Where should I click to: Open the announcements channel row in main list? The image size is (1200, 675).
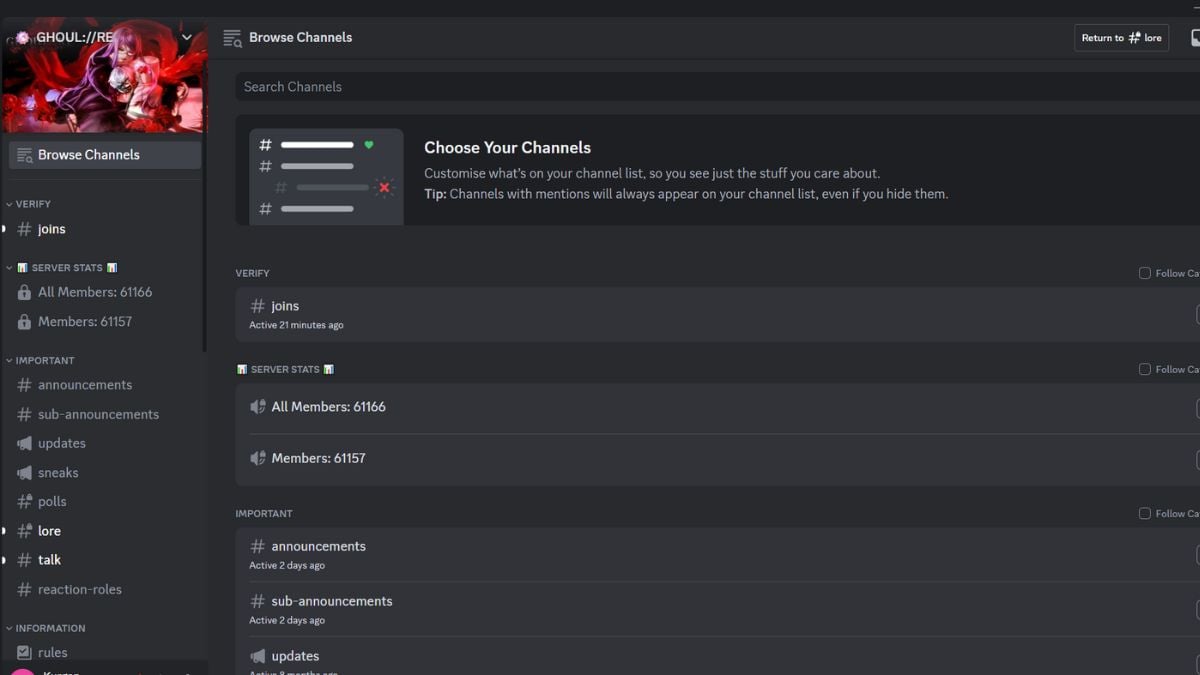coord(318,547)
